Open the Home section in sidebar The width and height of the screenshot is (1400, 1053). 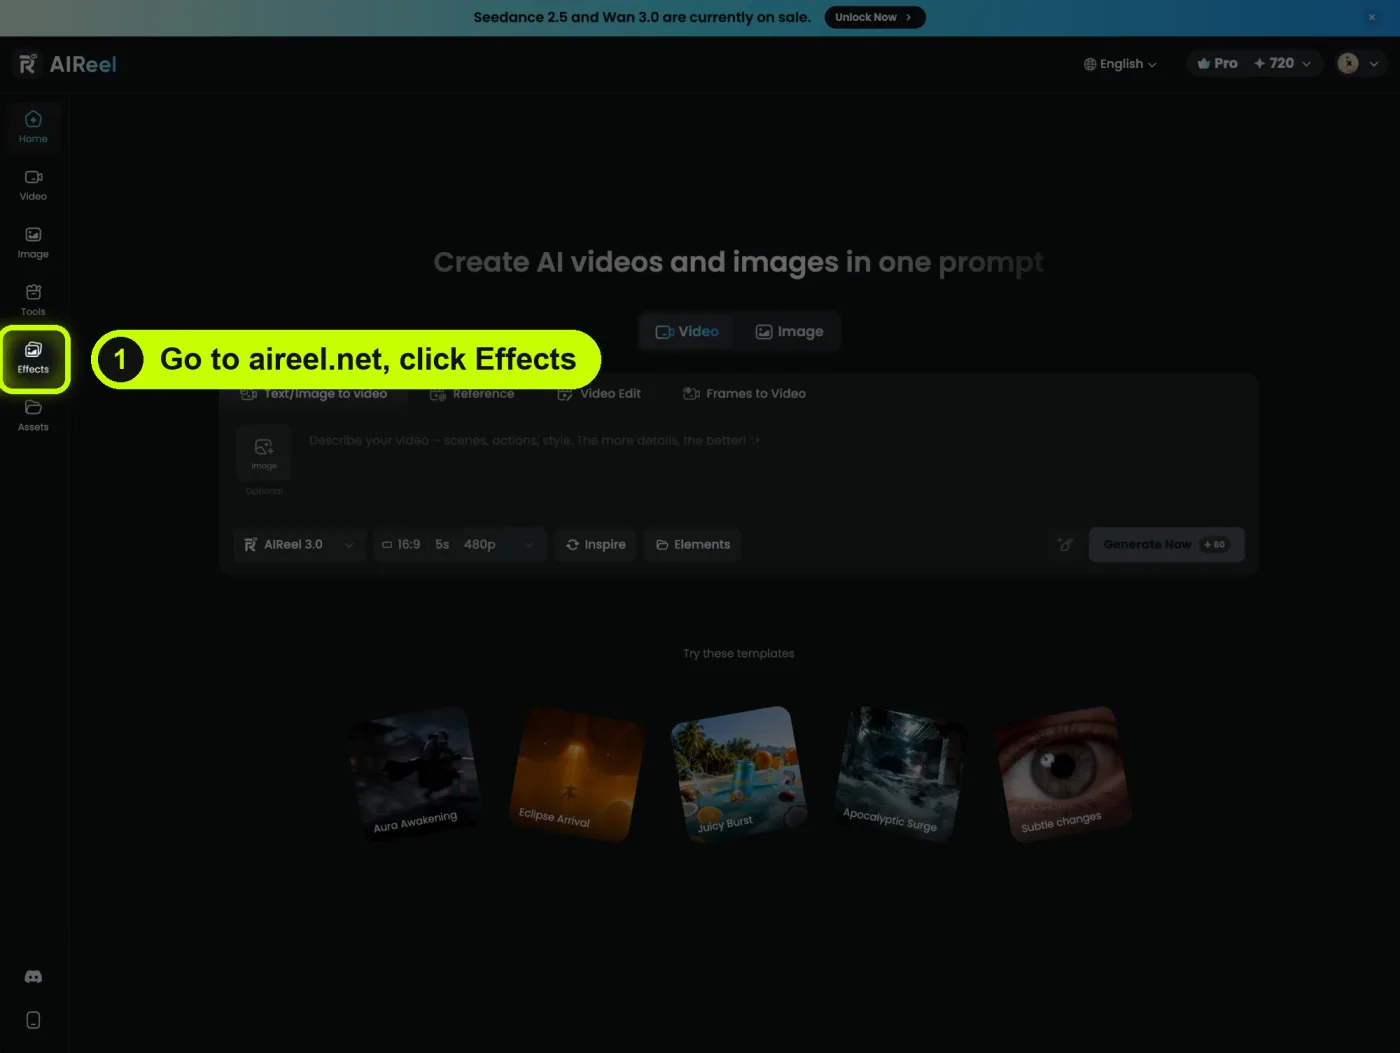(x=33, y=127)
